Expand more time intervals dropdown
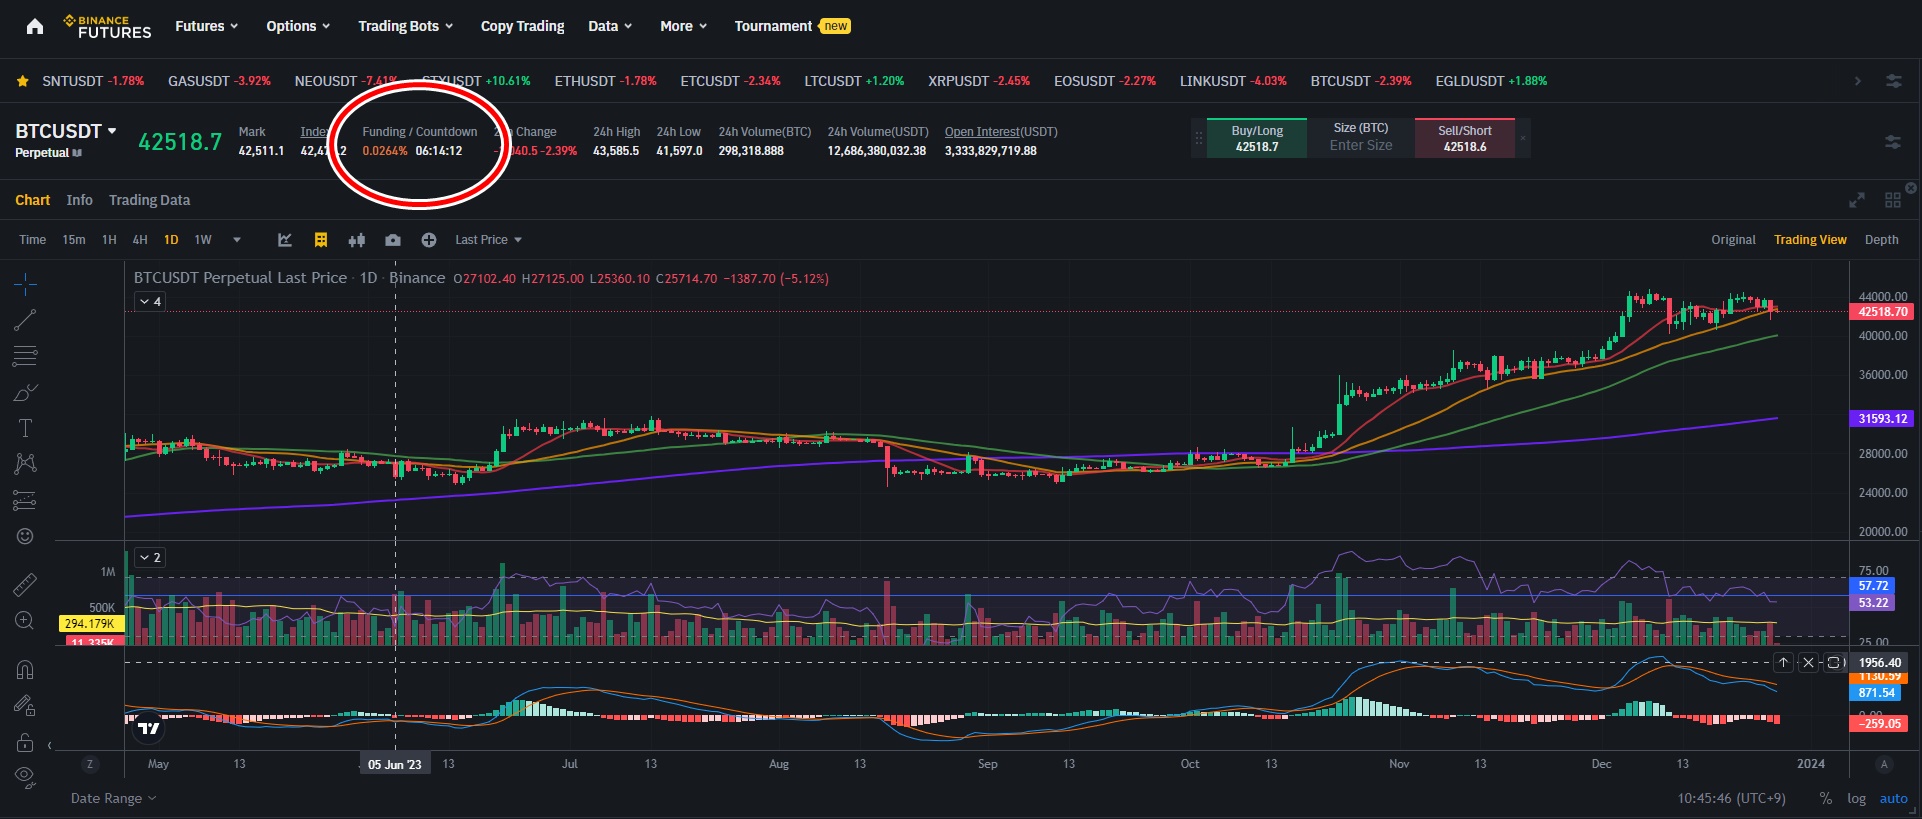 point(237,240)
